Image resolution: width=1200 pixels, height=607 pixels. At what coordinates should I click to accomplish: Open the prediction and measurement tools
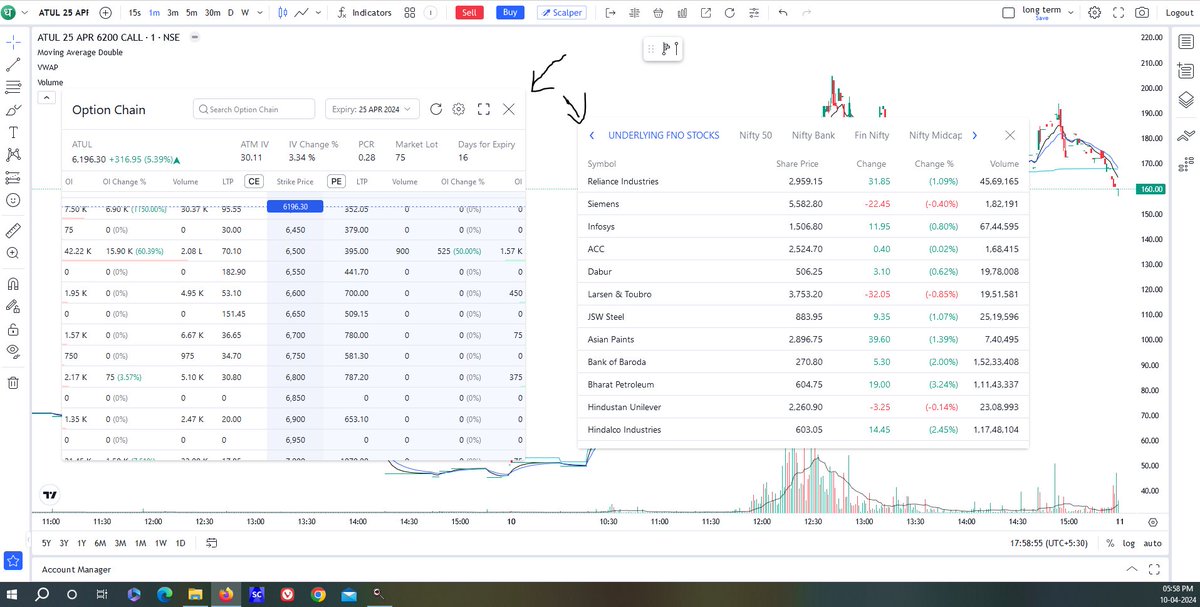tap(13, 177)
